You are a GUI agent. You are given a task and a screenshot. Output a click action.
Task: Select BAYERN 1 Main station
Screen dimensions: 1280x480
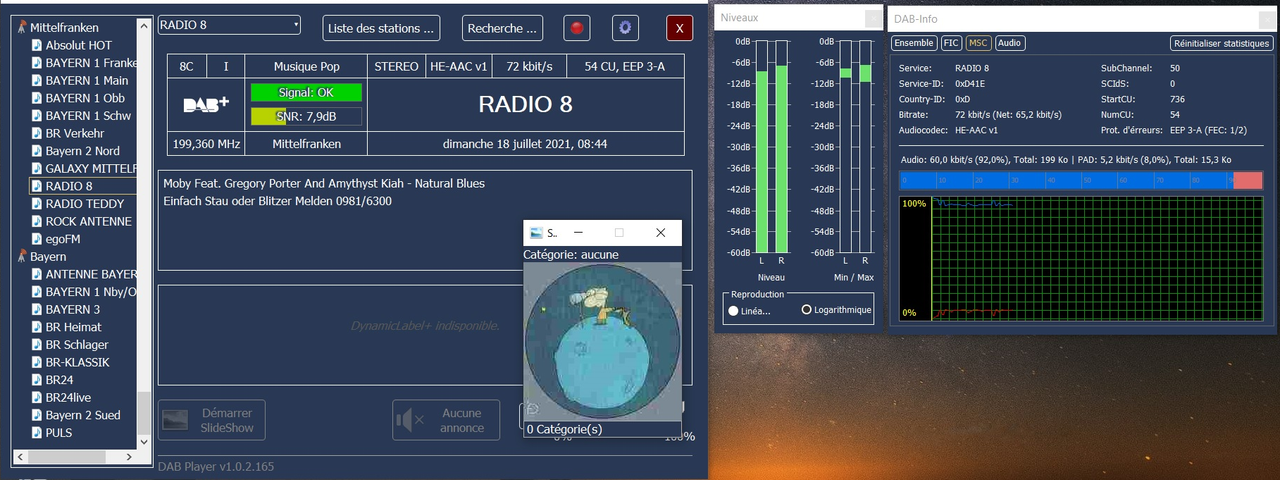tap(87, 80)
